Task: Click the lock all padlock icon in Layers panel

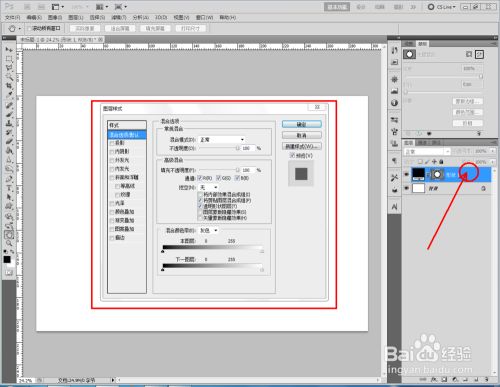Action: pyautogui.click(x=441, y=162)
